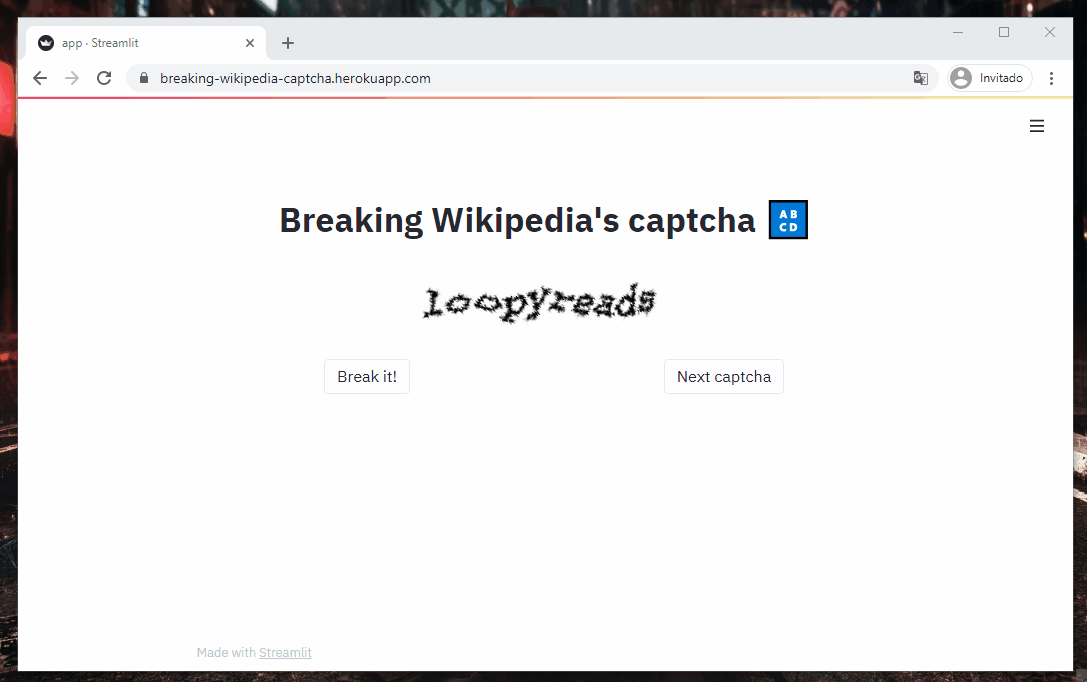
Task: Click the Breaking Wikipedia's captcha heading
Action: 517,220
